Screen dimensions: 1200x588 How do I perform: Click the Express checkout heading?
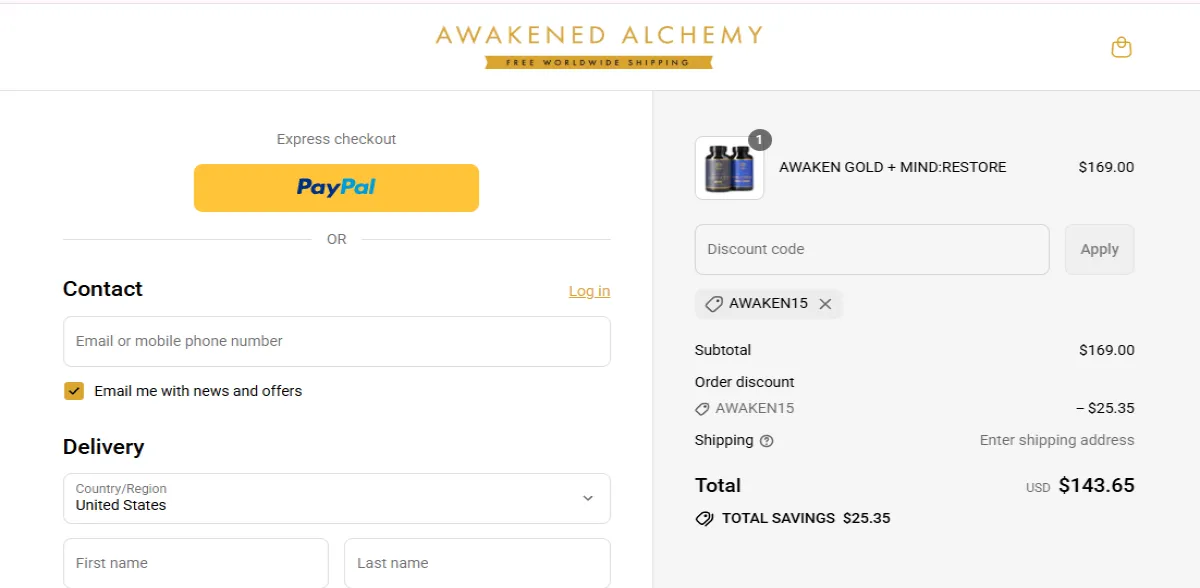click(336, 139)
